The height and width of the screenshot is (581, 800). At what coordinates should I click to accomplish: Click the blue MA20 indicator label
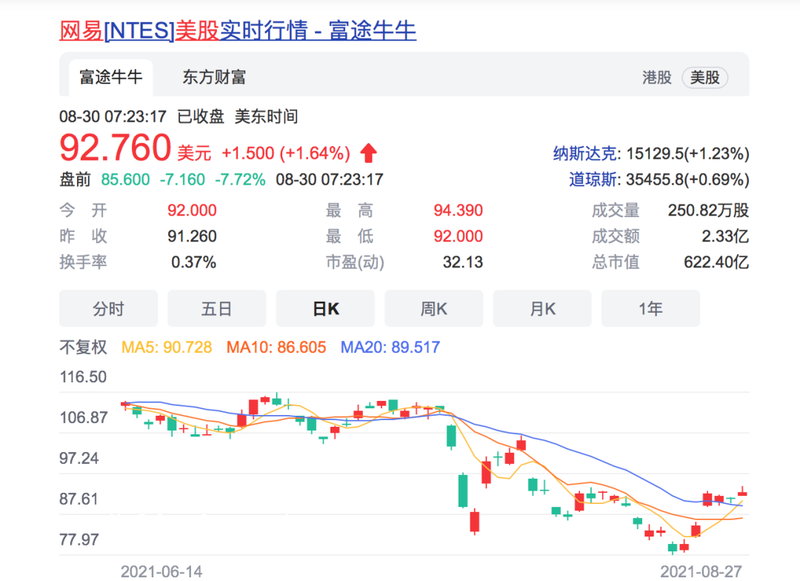pyautogui.click(x=389, y=347)
